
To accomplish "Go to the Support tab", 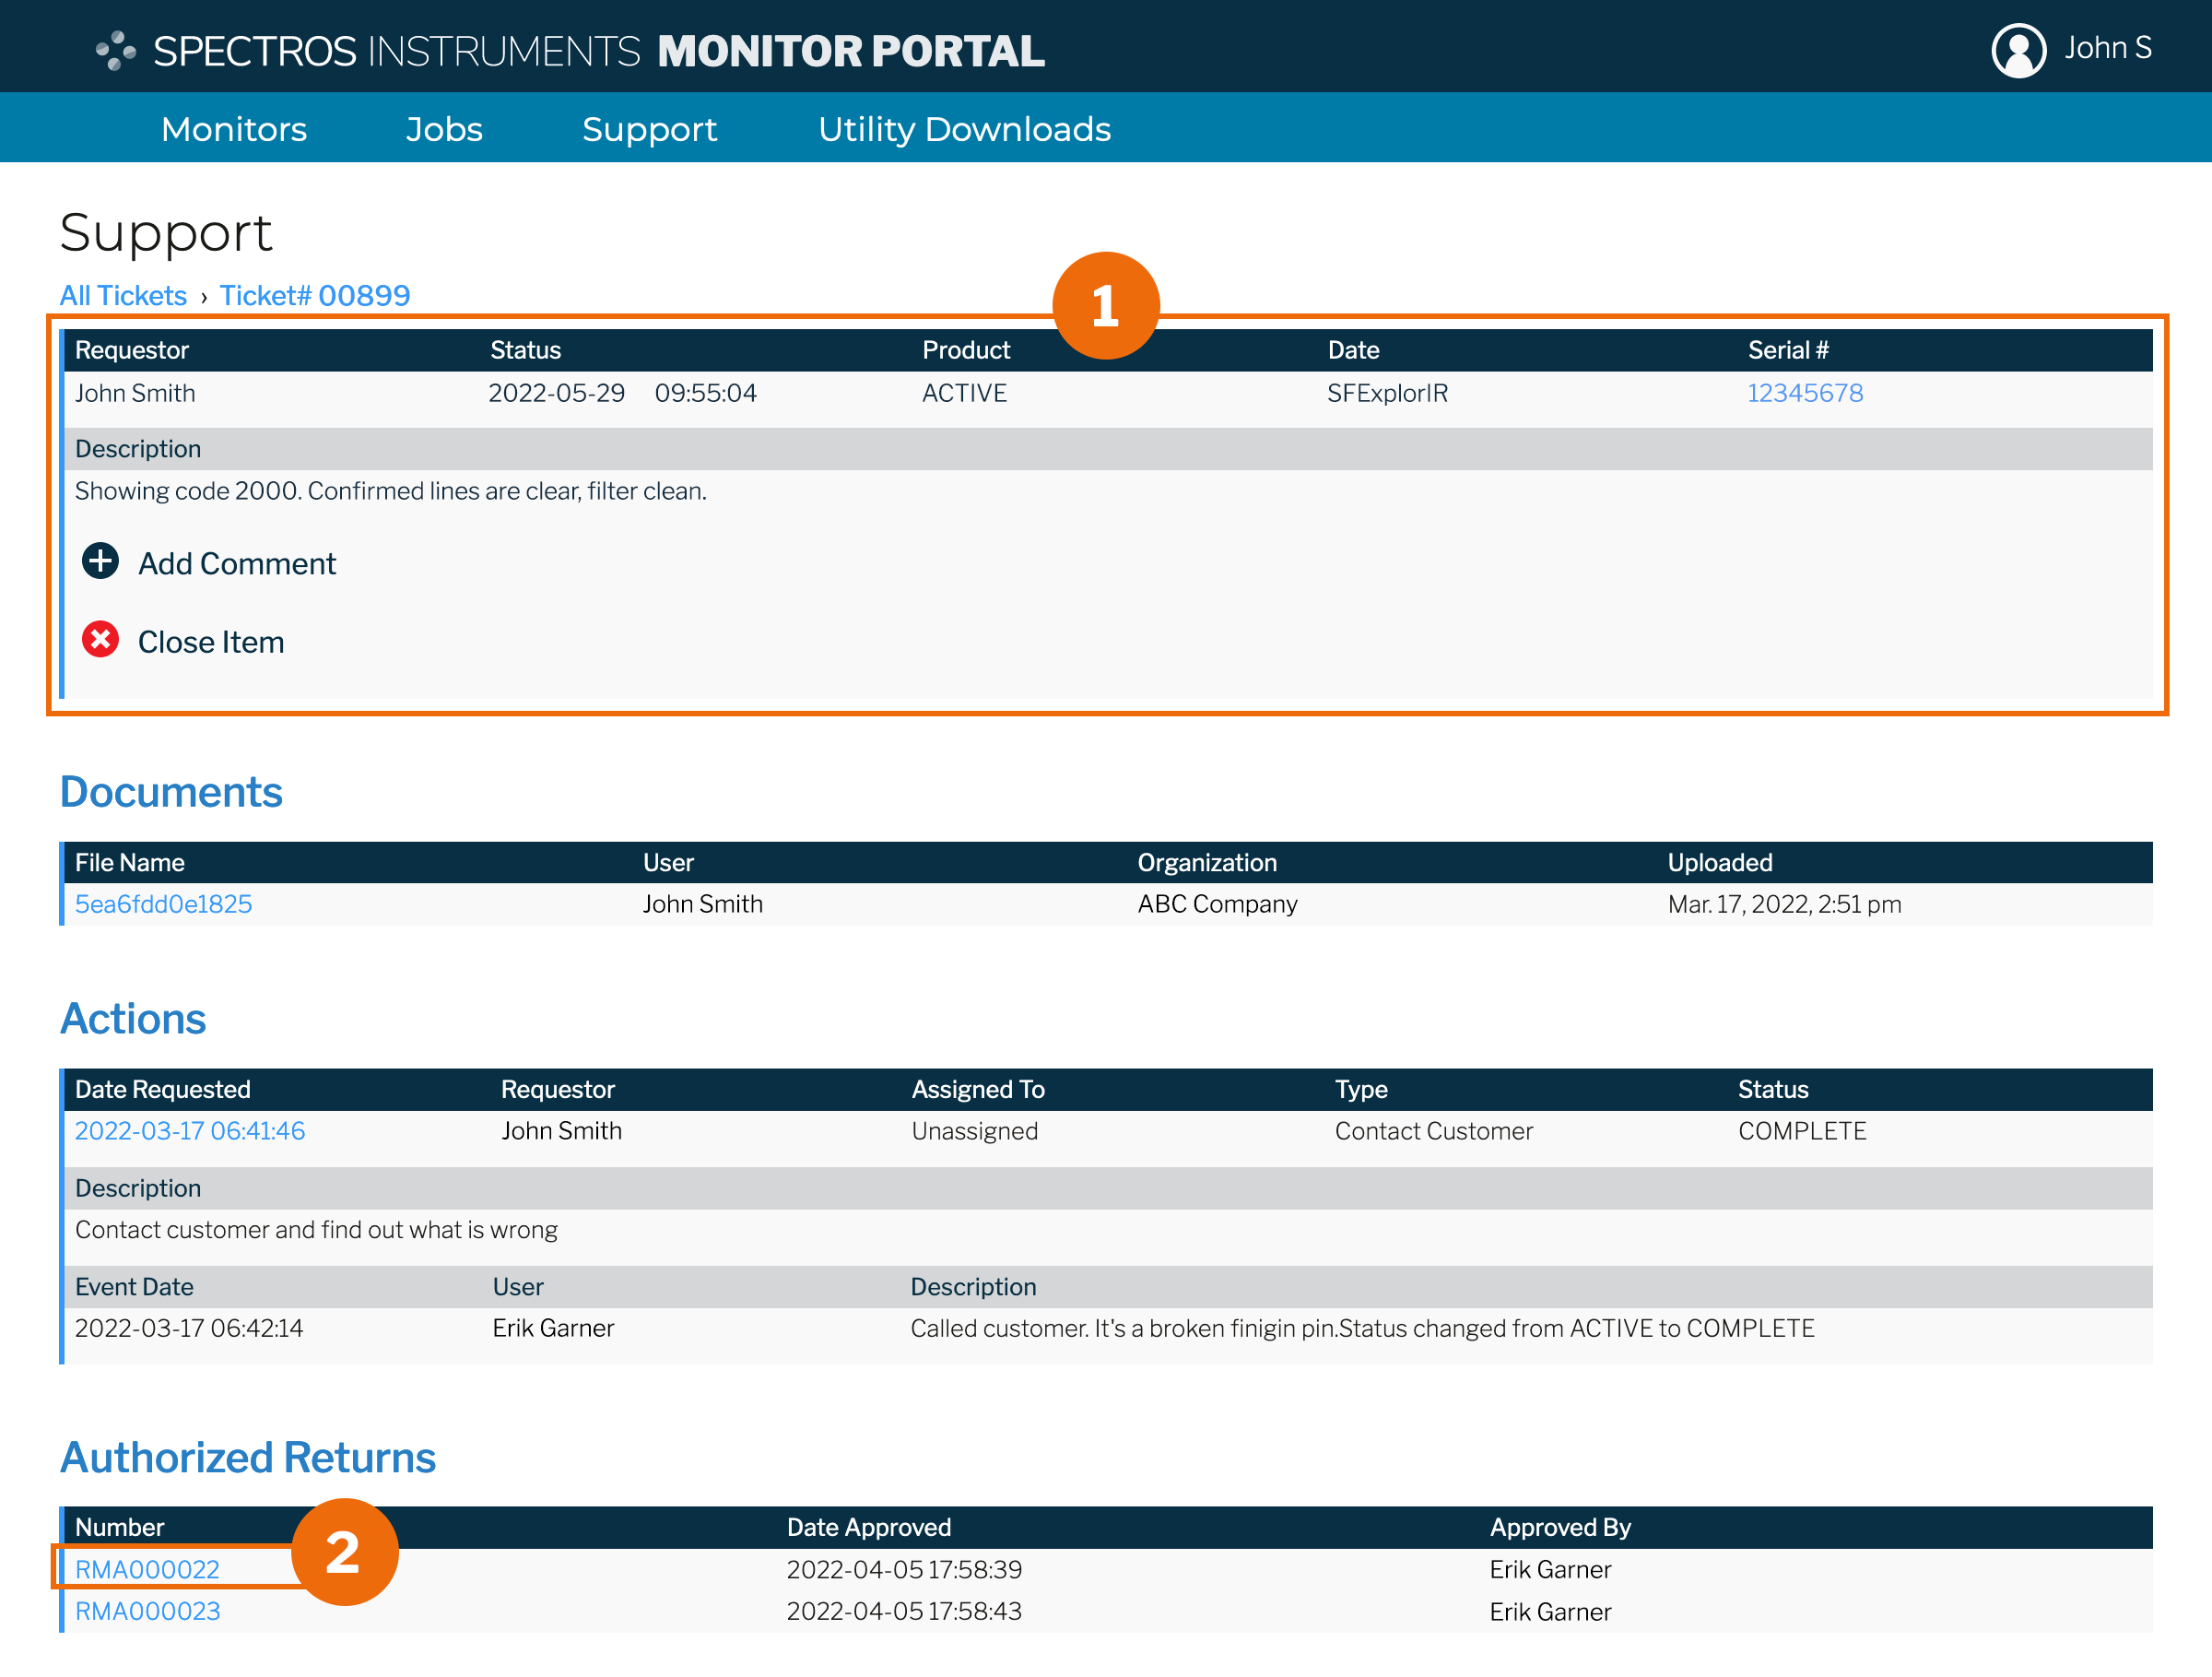I will (x=649, y=129).
